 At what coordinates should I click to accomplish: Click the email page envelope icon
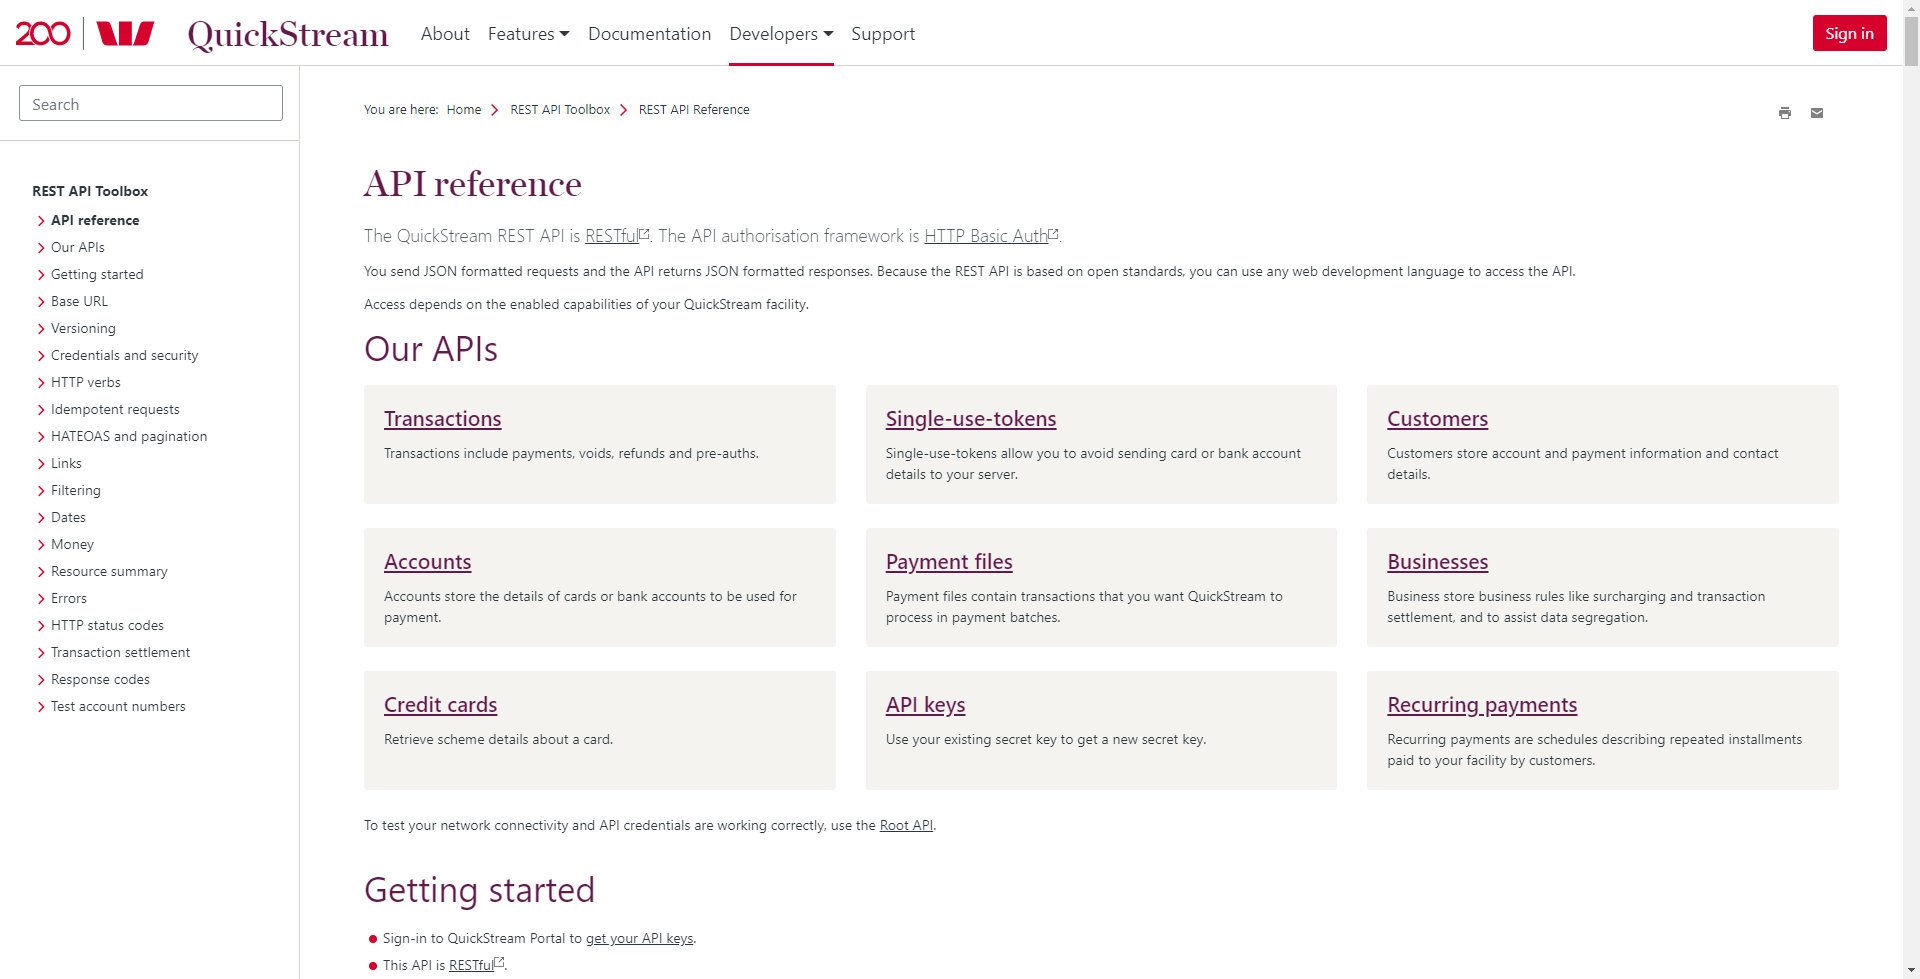[x=1817, y=113]
